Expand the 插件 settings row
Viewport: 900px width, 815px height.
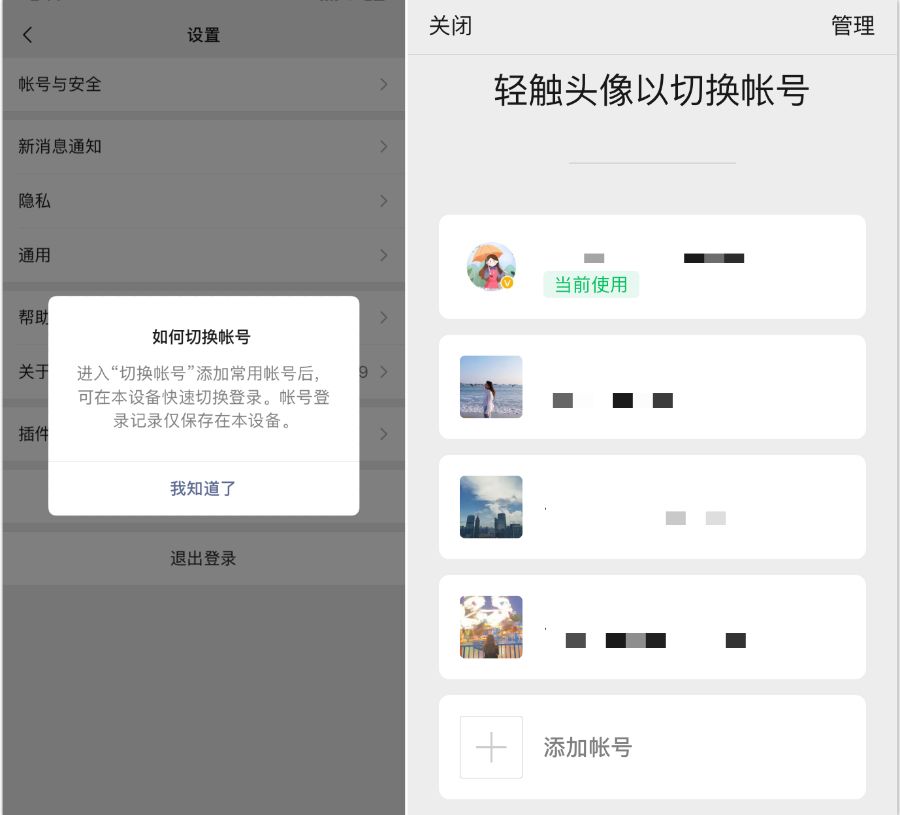[x=203, y=434]
